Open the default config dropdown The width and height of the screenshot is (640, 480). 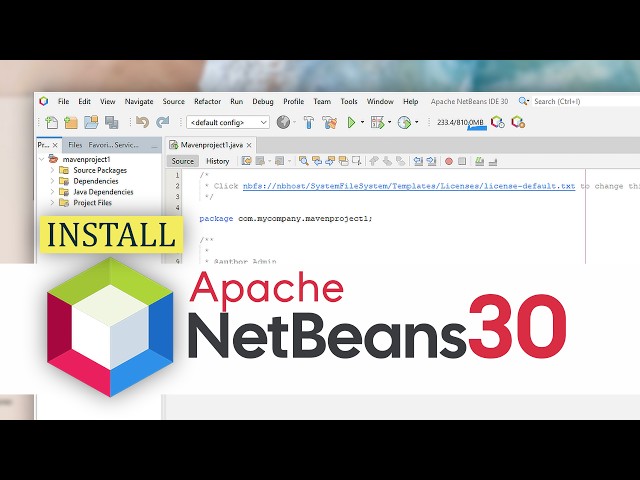point(228,122)
